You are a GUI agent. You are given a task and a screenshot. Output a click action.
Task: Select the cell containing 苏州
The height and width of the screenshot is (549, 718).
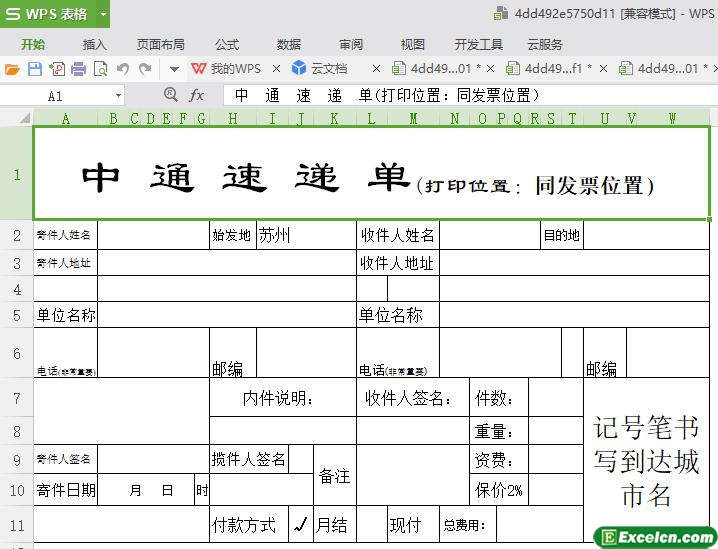(x=306, y=236)
